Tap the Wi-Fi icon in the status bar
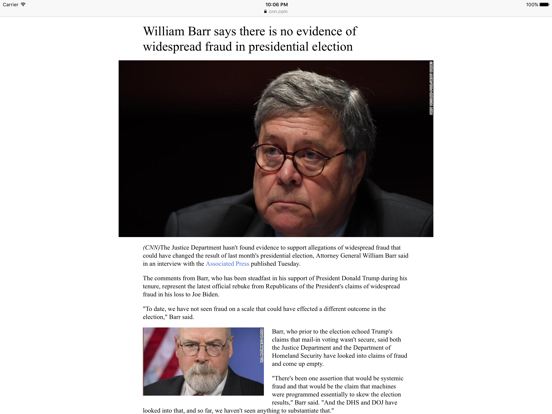 (23, 5)
